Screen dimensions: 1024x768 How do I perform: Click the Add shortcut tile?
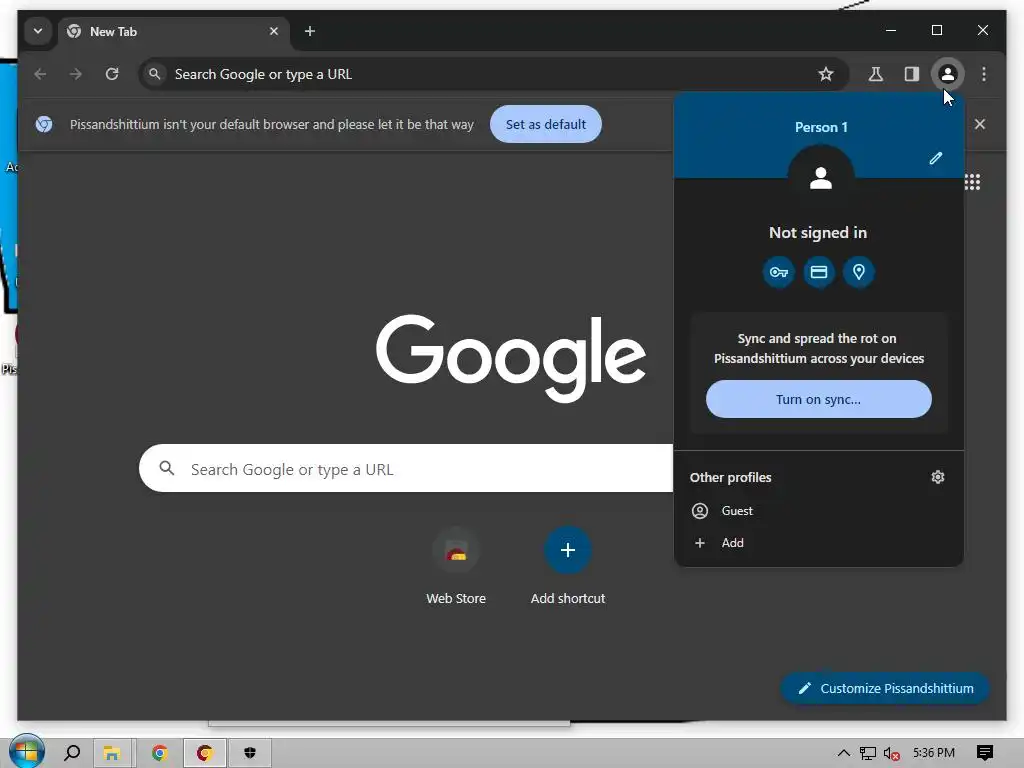click(568, 567)
